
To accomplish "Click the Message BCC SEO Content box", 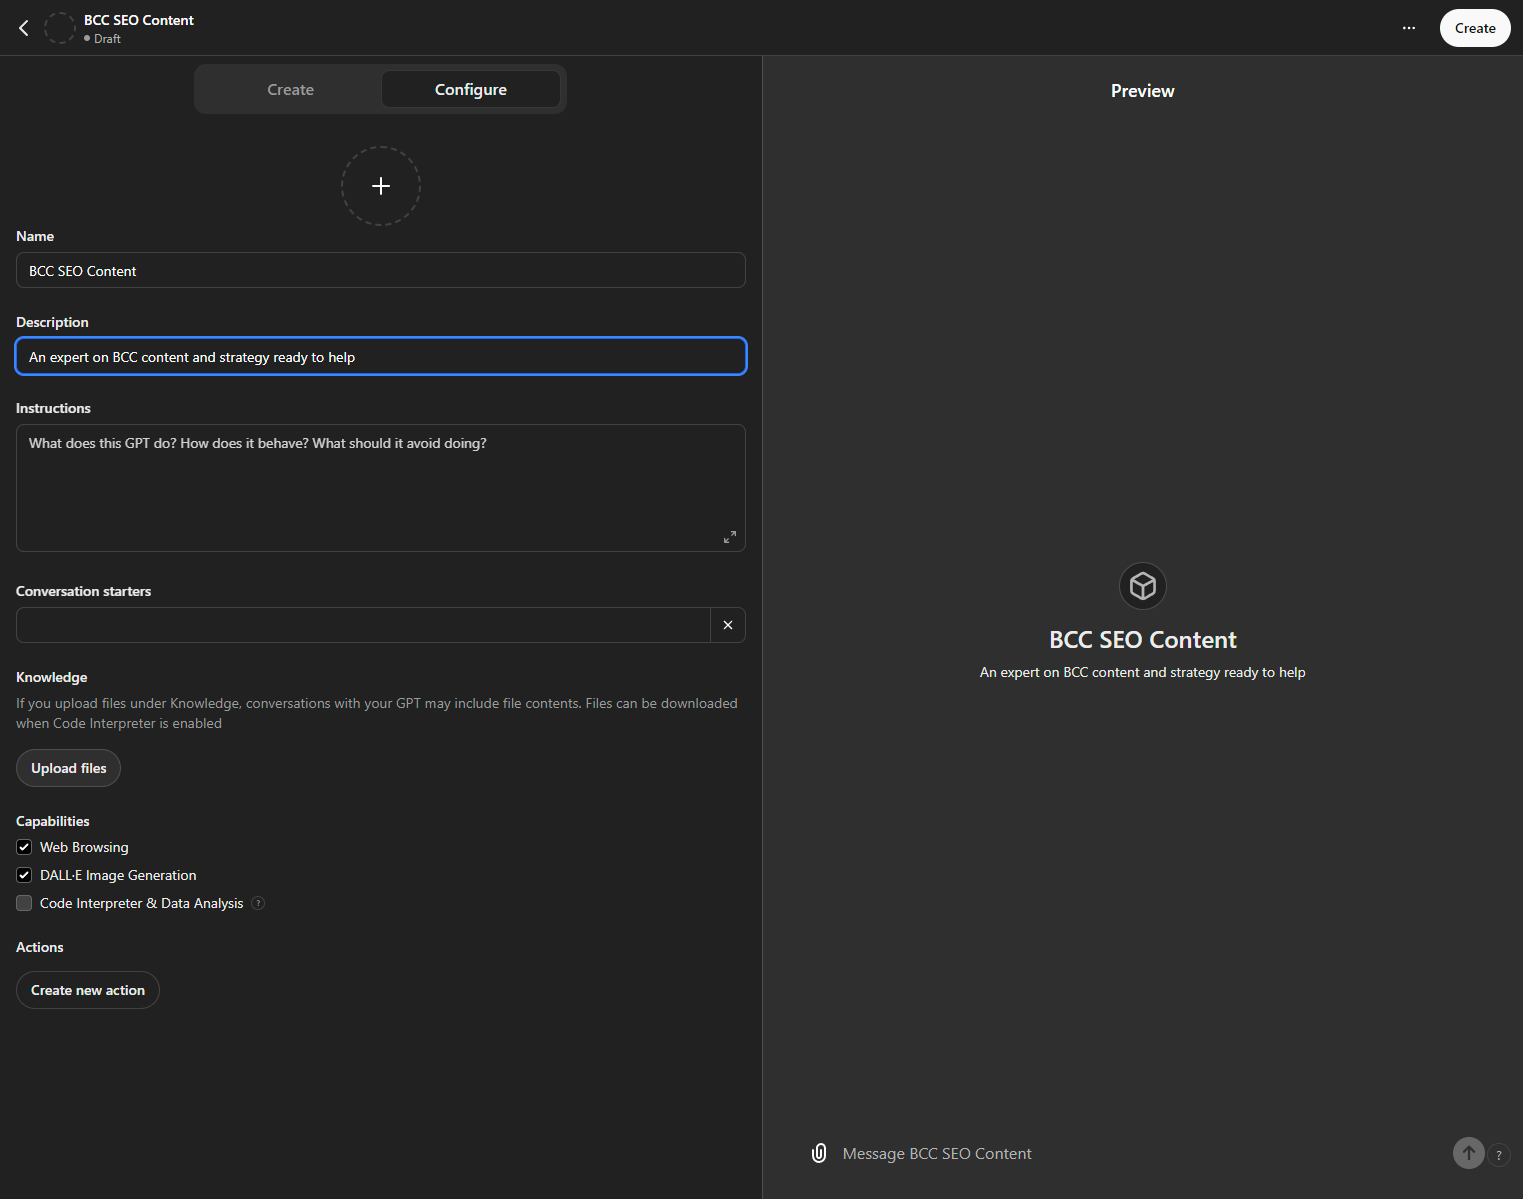I will (x=1140, y=1153).
